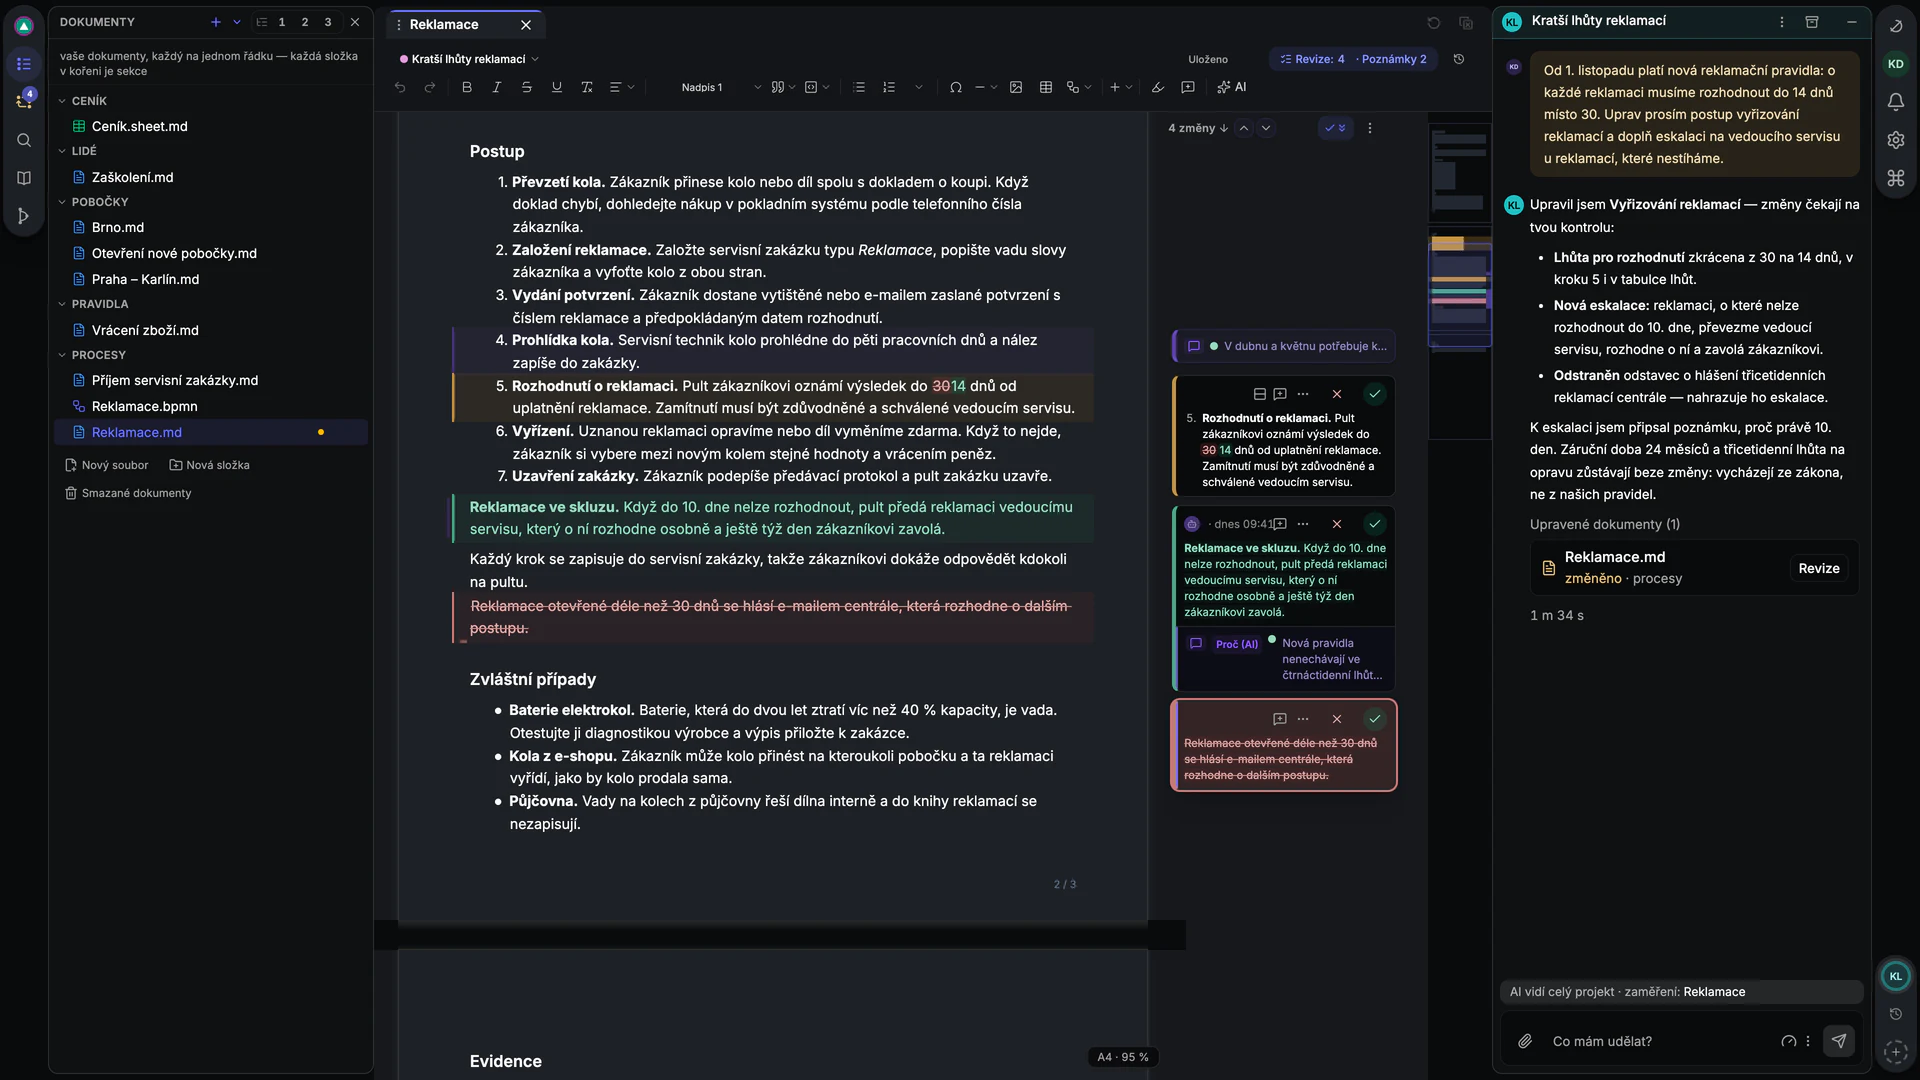Open the Nadpis 1 style dropdown
Viewport: 1920px width, 1080px height.
click(720, 87)
